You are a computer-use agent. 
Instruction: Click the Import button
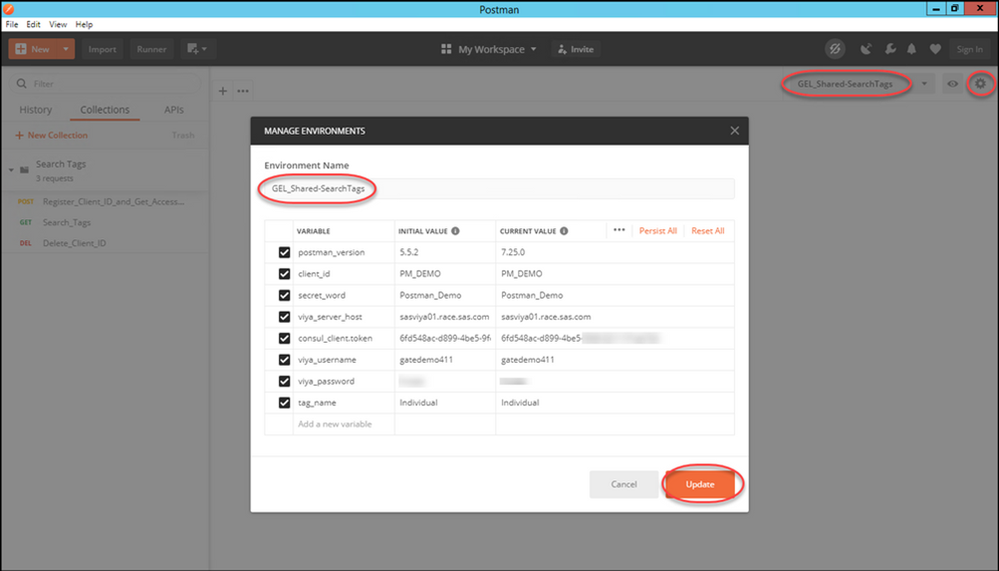pos(103,49)
